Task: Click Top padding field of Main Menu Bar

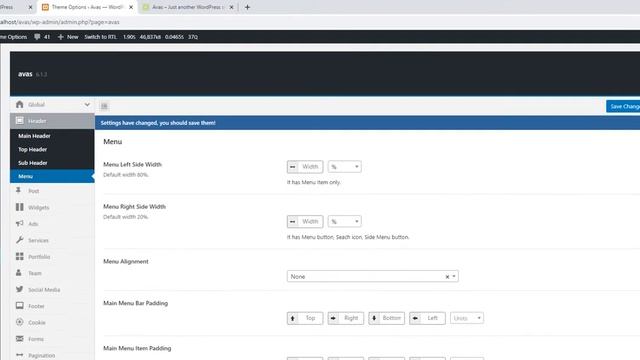Action: (310, 318)
